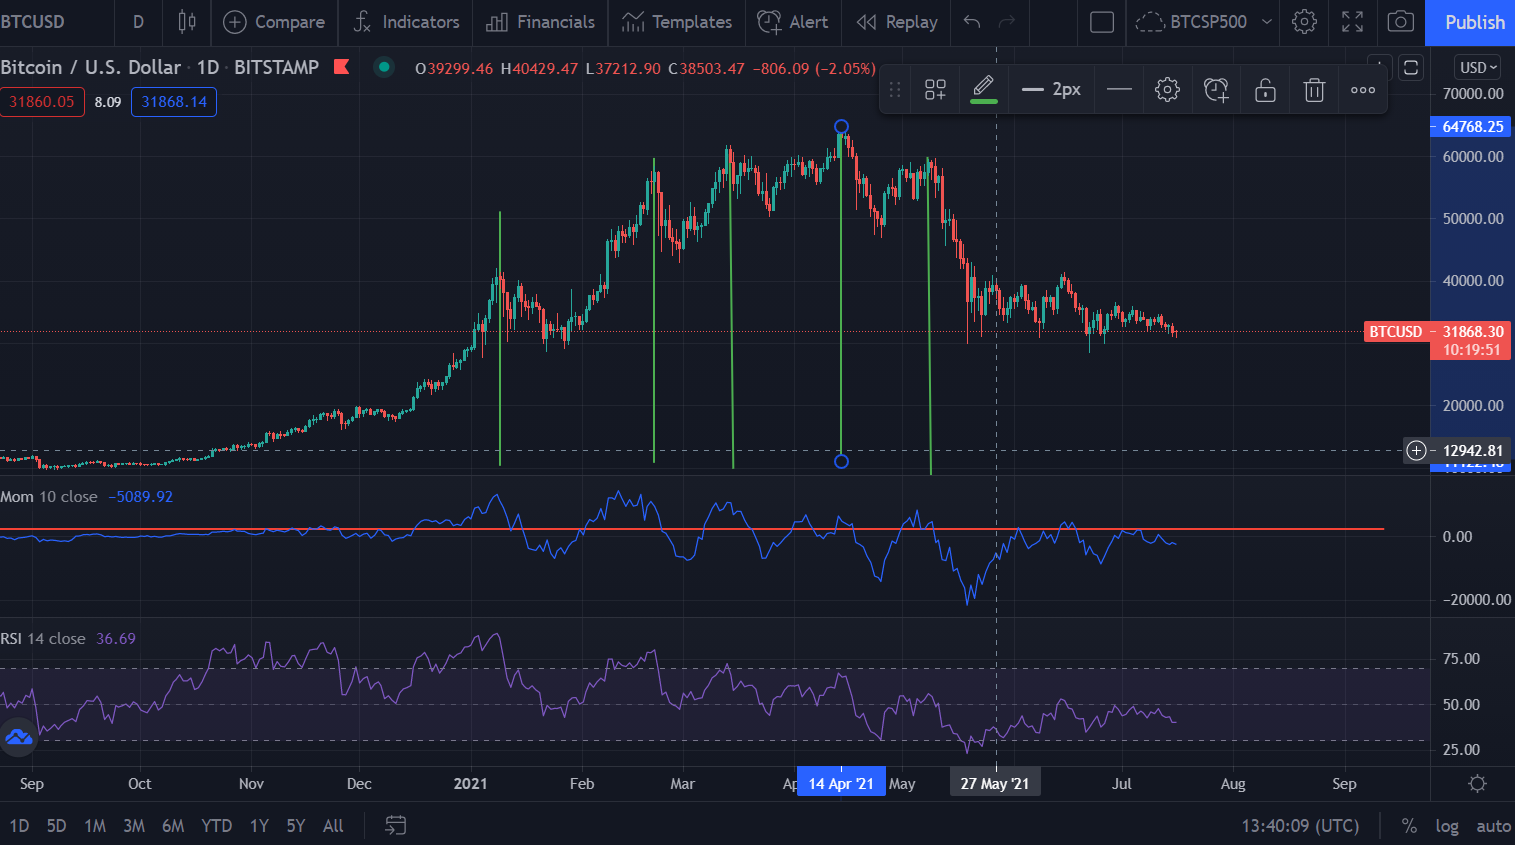The width and height of the screenshot is (1515, 845).
Task: Select the bottom anchor of the green line
Action: pos(841,461)
